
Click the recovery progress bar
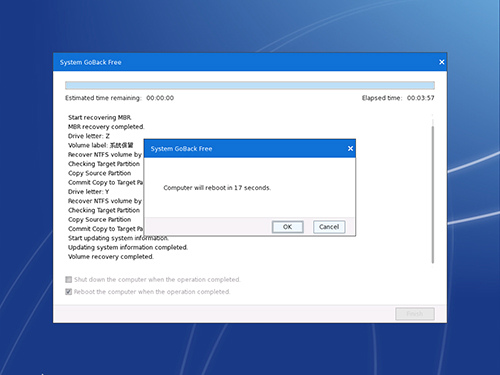pos(250,85)
